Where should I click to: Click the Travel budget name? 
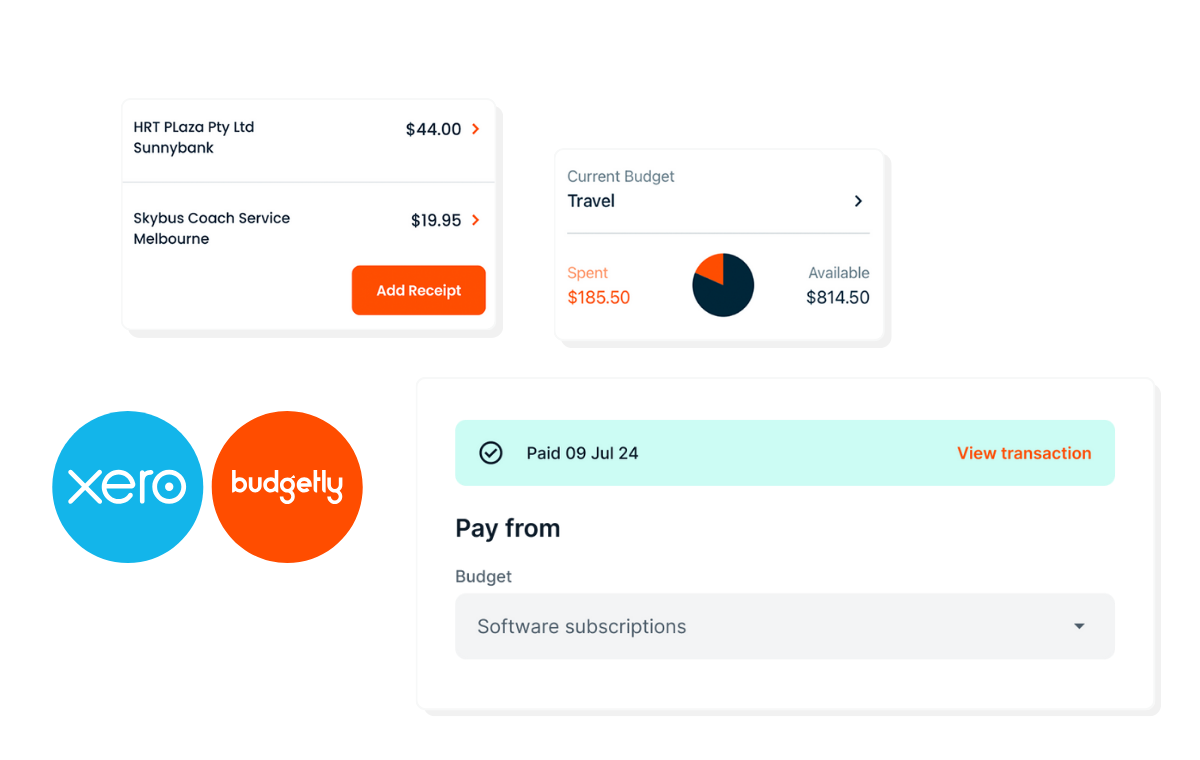(591, 201)
